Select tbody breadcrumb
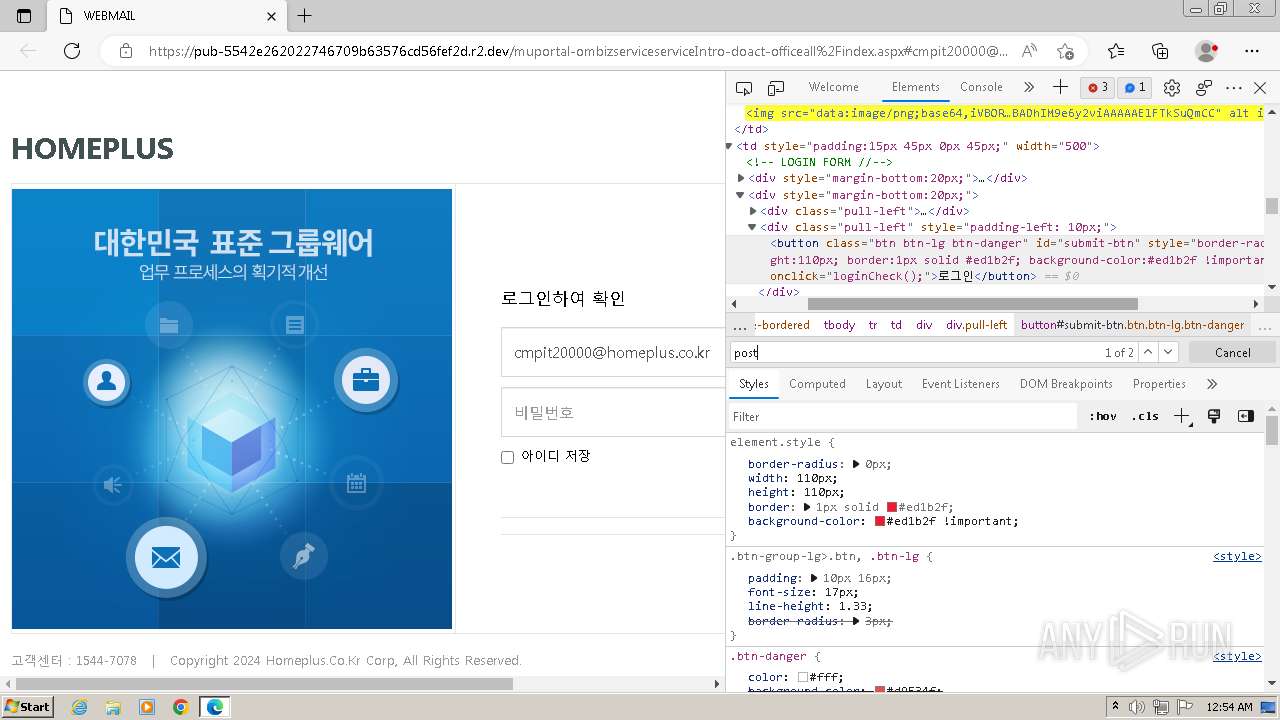Screen dimensions: 1280x720 click(839, 325)
